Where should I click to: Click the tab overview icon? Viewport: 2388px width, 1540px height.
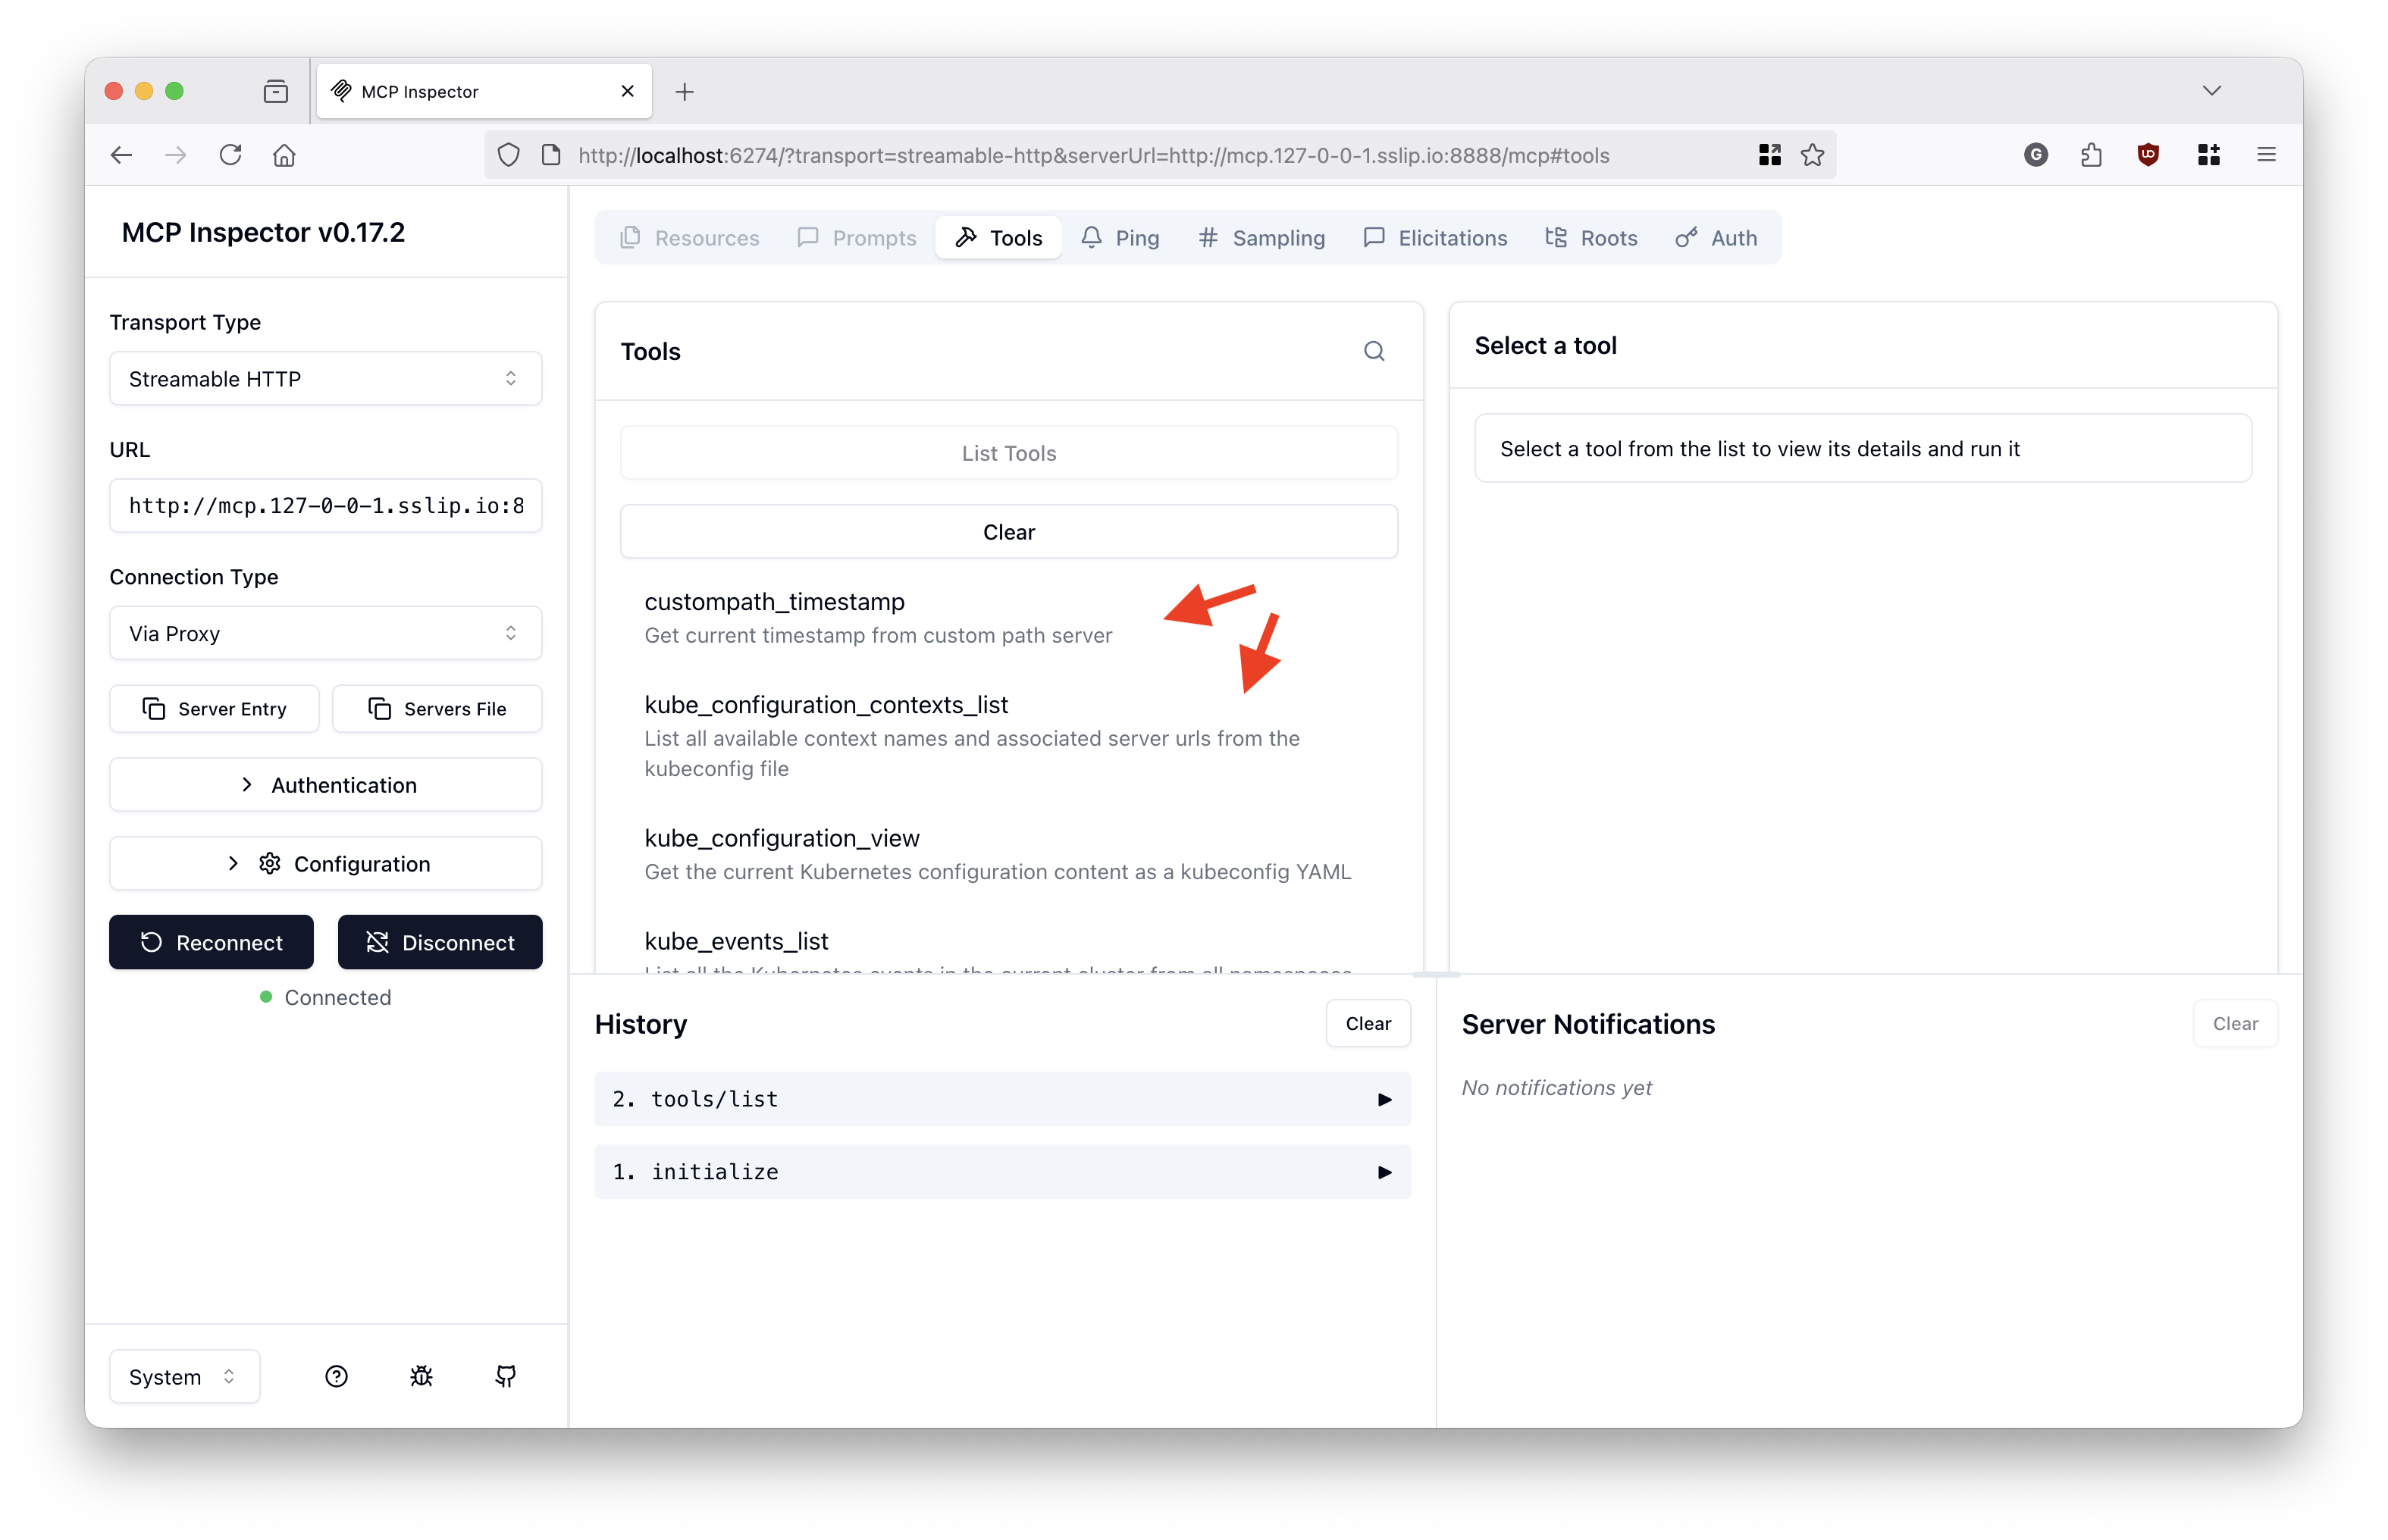(x=276, y=92)
